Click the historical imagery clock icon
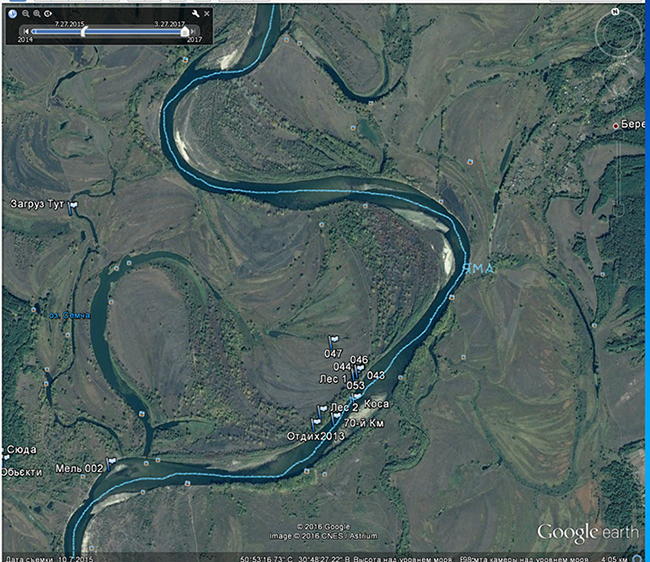 coord(12,14)
